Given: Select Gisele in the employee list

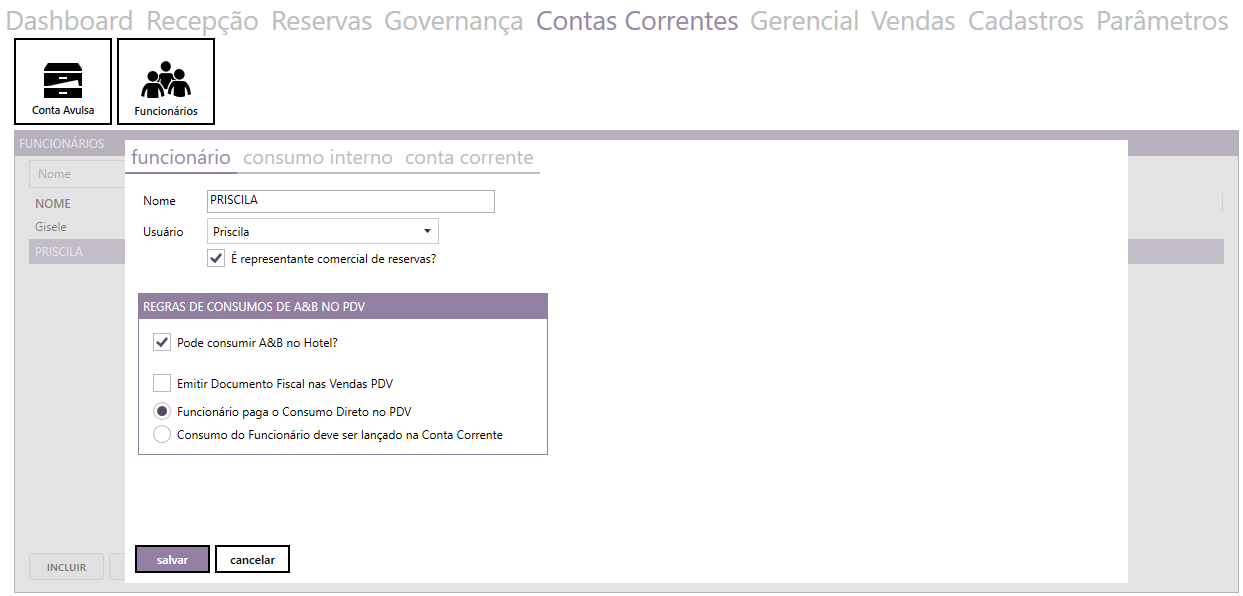Looking at the screenshot, I should (x=51, y=227).
